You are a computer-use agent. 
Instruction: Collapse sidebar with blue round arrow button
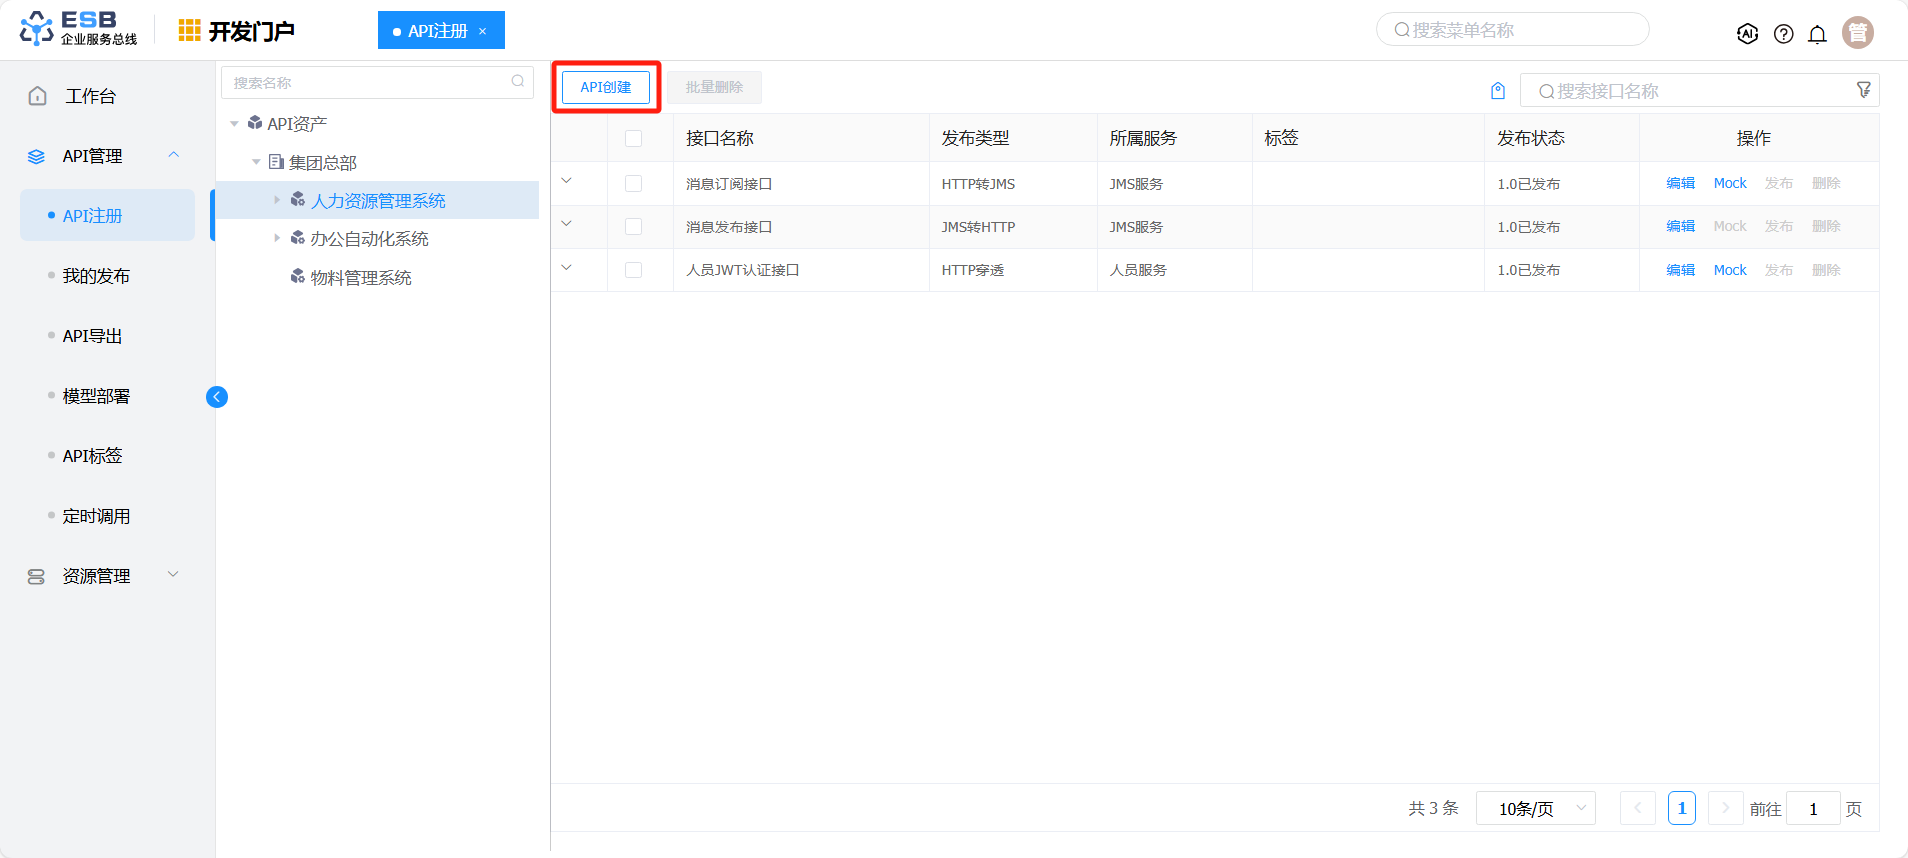[217, 397]
